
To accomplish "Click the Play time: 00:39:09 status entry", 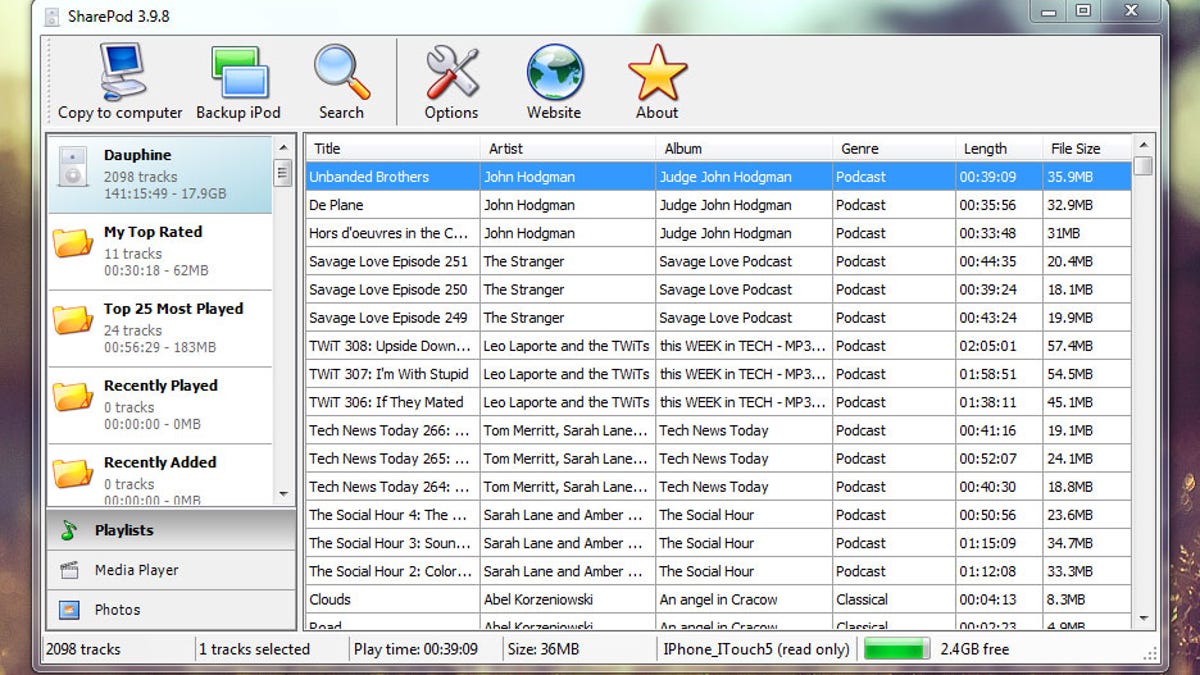I will pyautogui.click(x=416, y=649).
